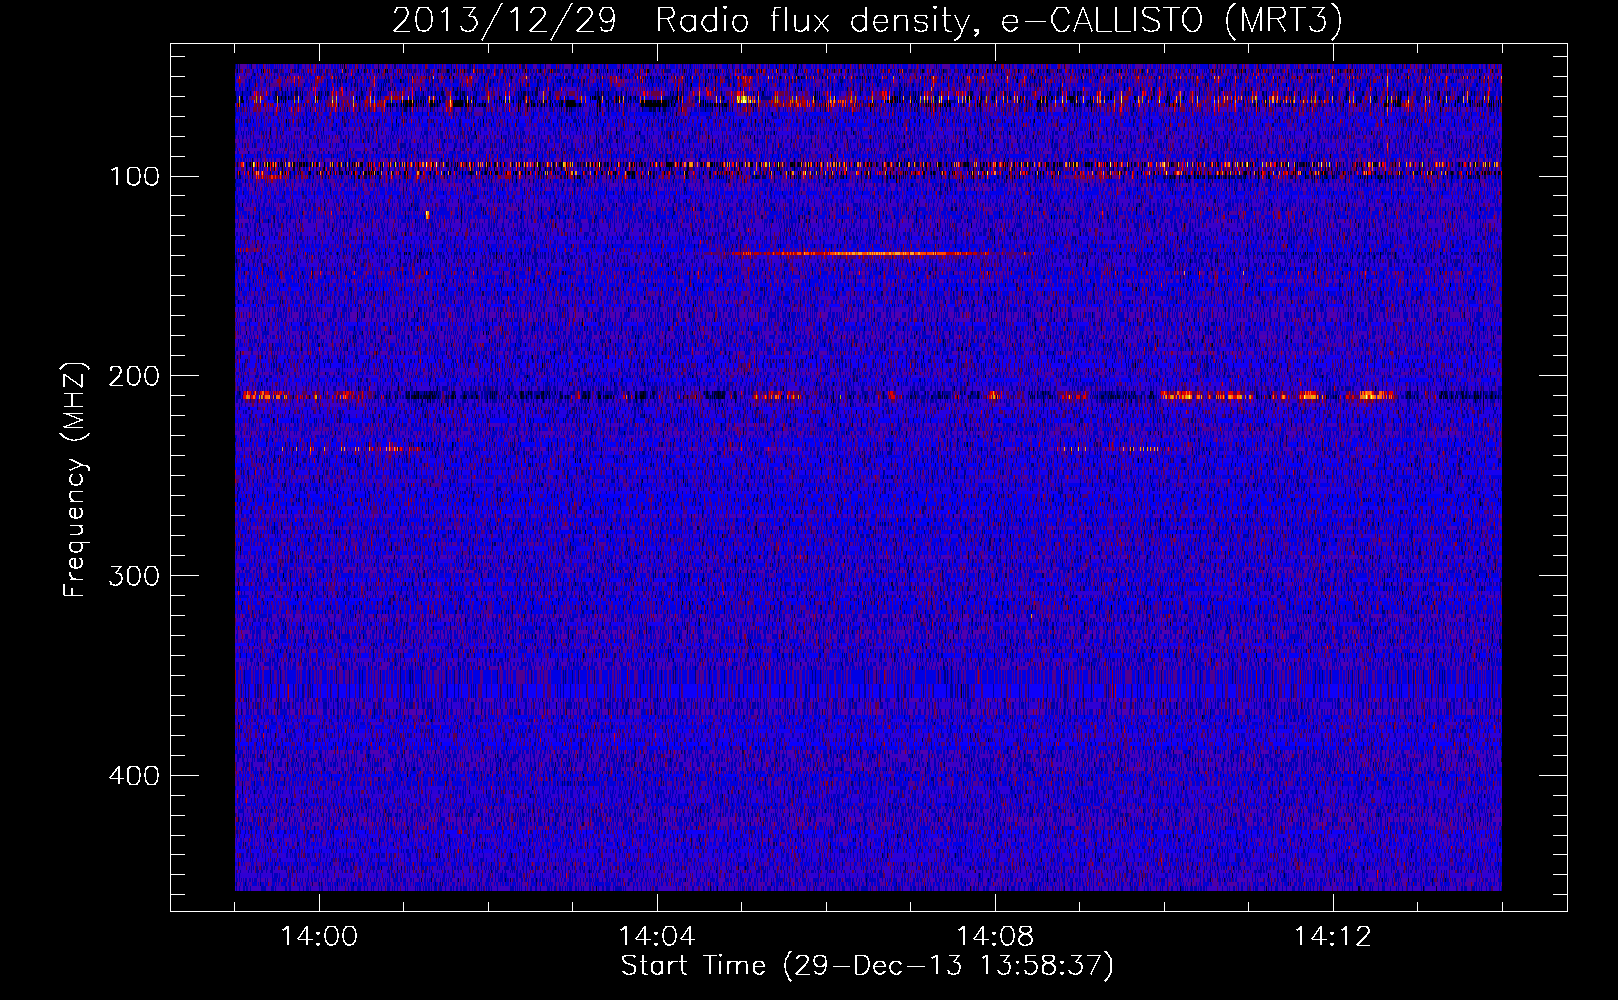Click the 200 frequency tick label

coord(135,377)
